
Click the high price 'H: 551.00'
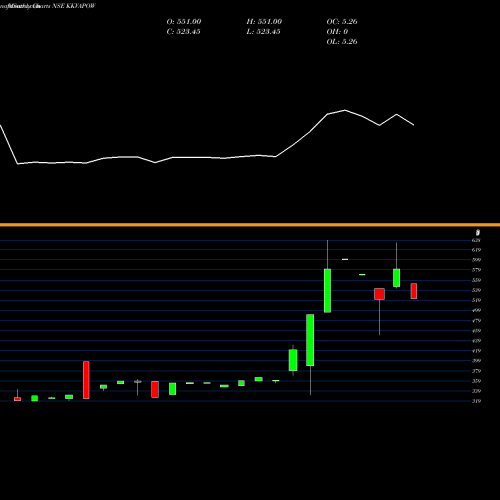pos(264,22)
